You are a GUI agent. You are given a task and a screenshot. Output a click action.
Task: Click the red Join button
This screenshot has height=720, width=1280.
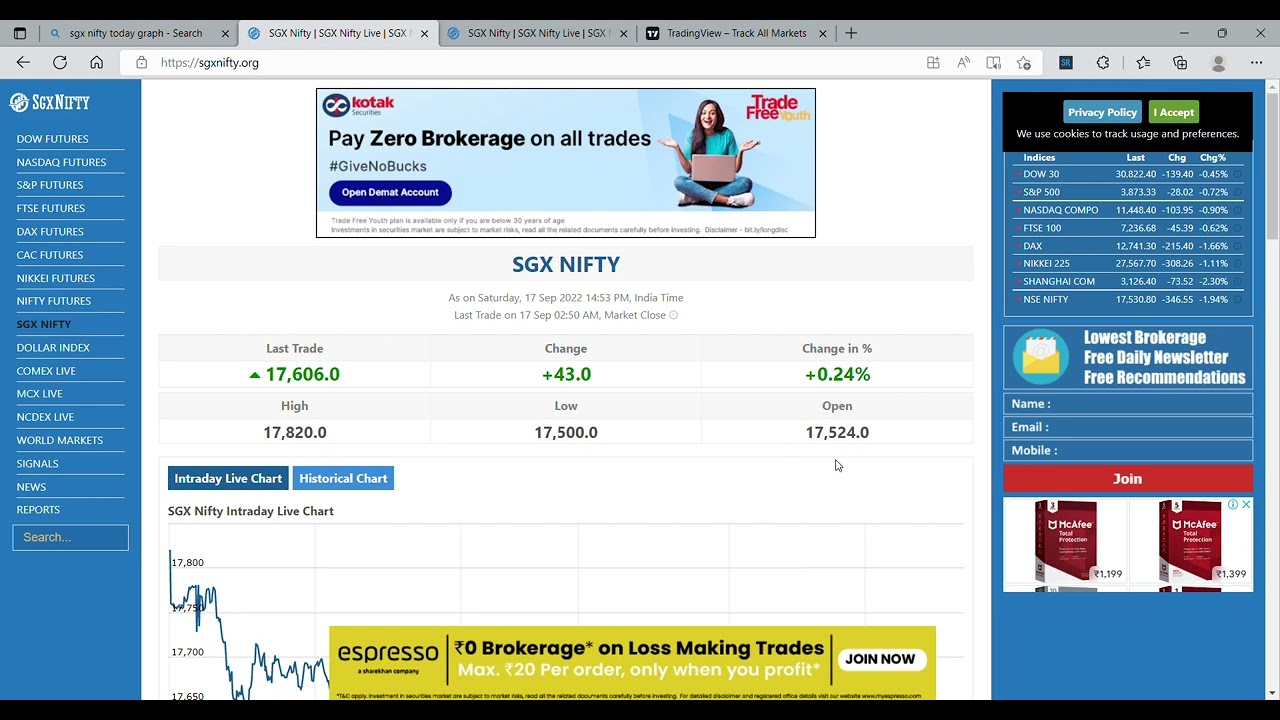pyautogui.click(x=1128, y=479)
